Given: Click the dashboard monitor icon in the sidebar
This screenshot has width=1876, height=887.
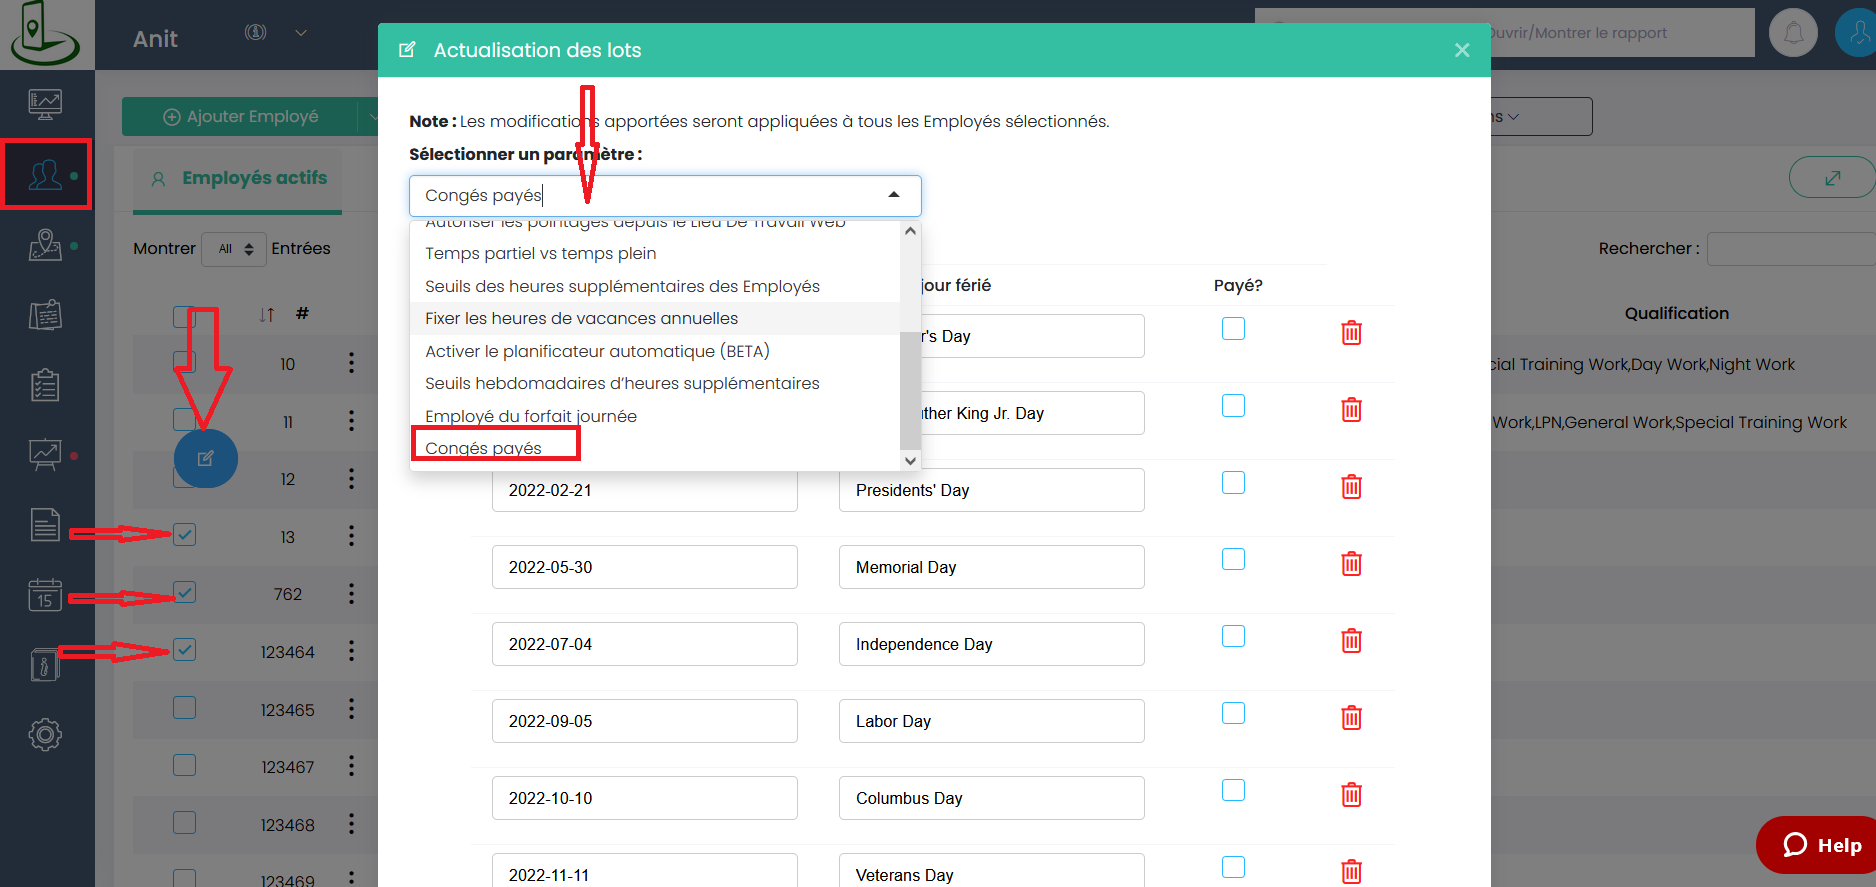Looking at the screenshot, I should click(45, 103).
